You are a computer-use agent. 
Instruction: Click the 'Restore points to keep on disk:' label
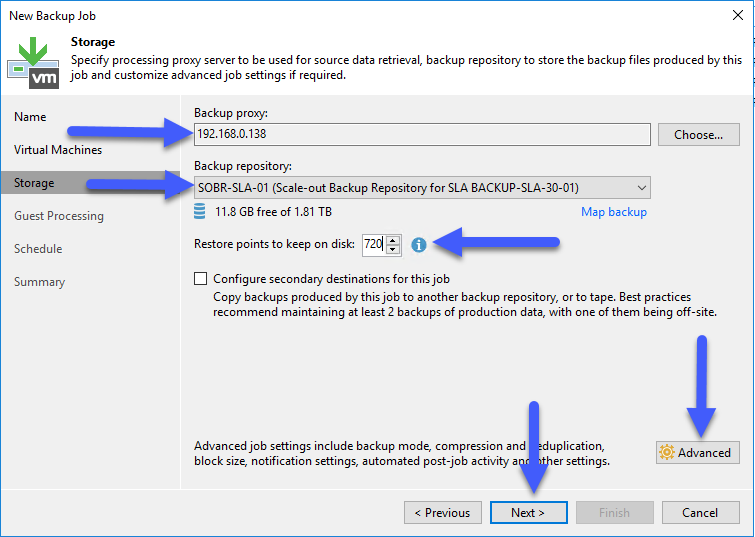point(274,244)
